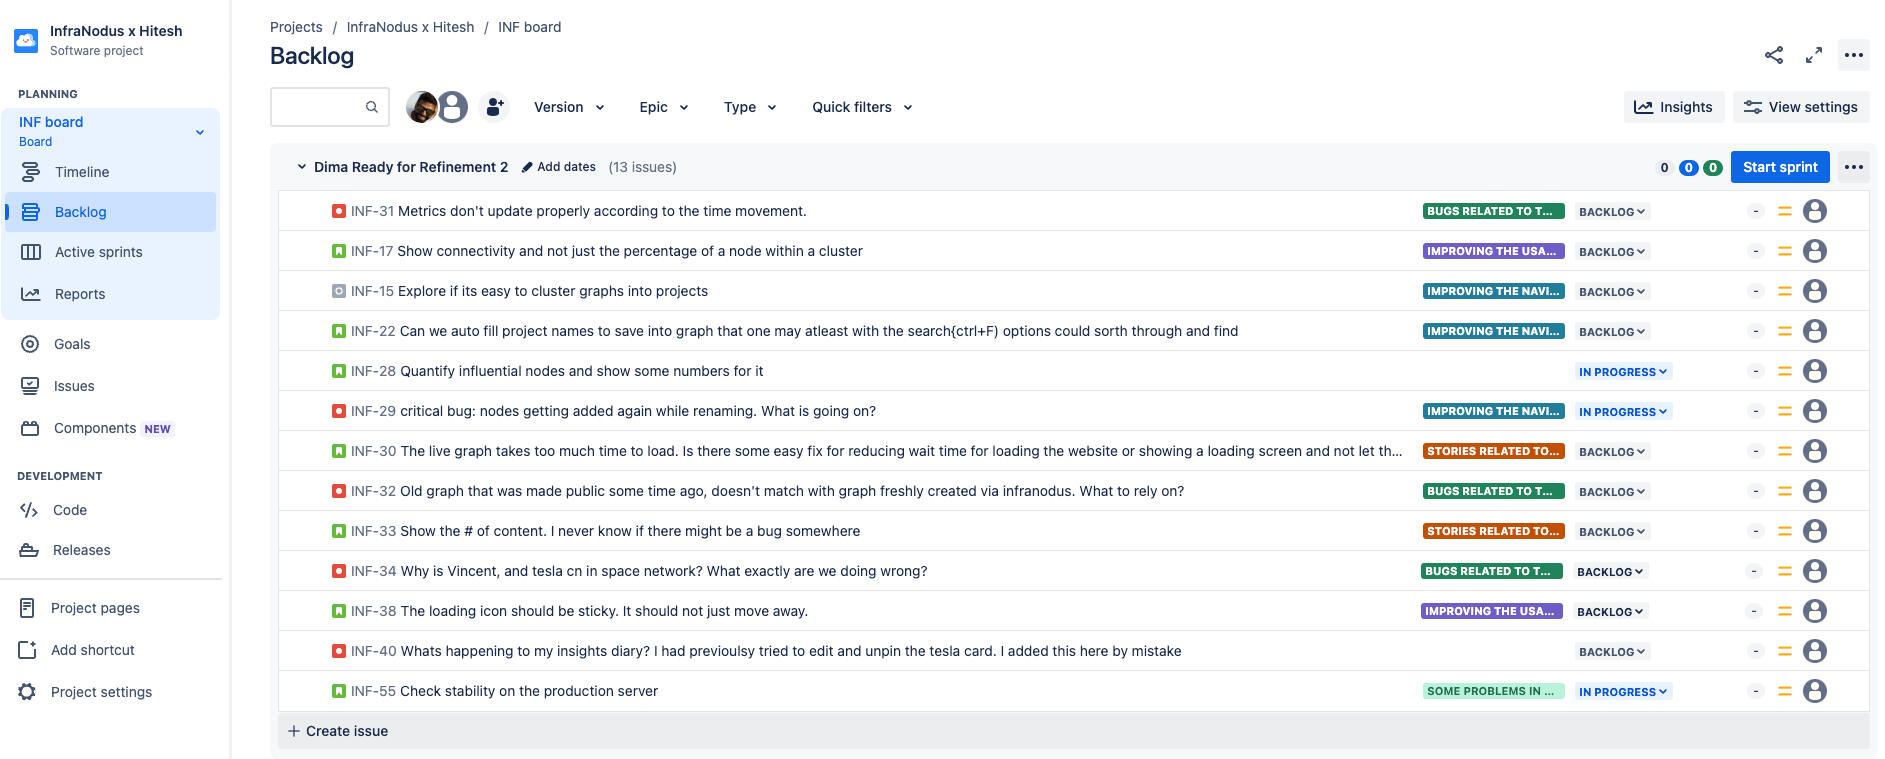Click the purple epic label on INF-17

tap(1492, 251)
